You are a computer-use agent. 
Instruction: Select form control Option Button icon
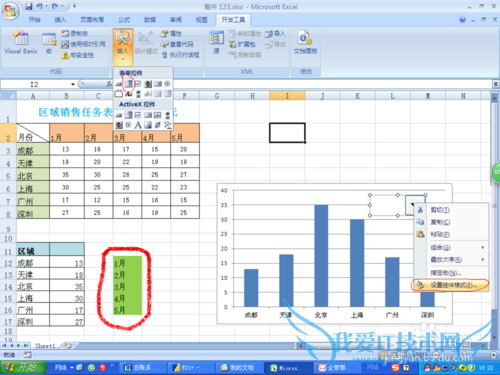click(167, 84)
